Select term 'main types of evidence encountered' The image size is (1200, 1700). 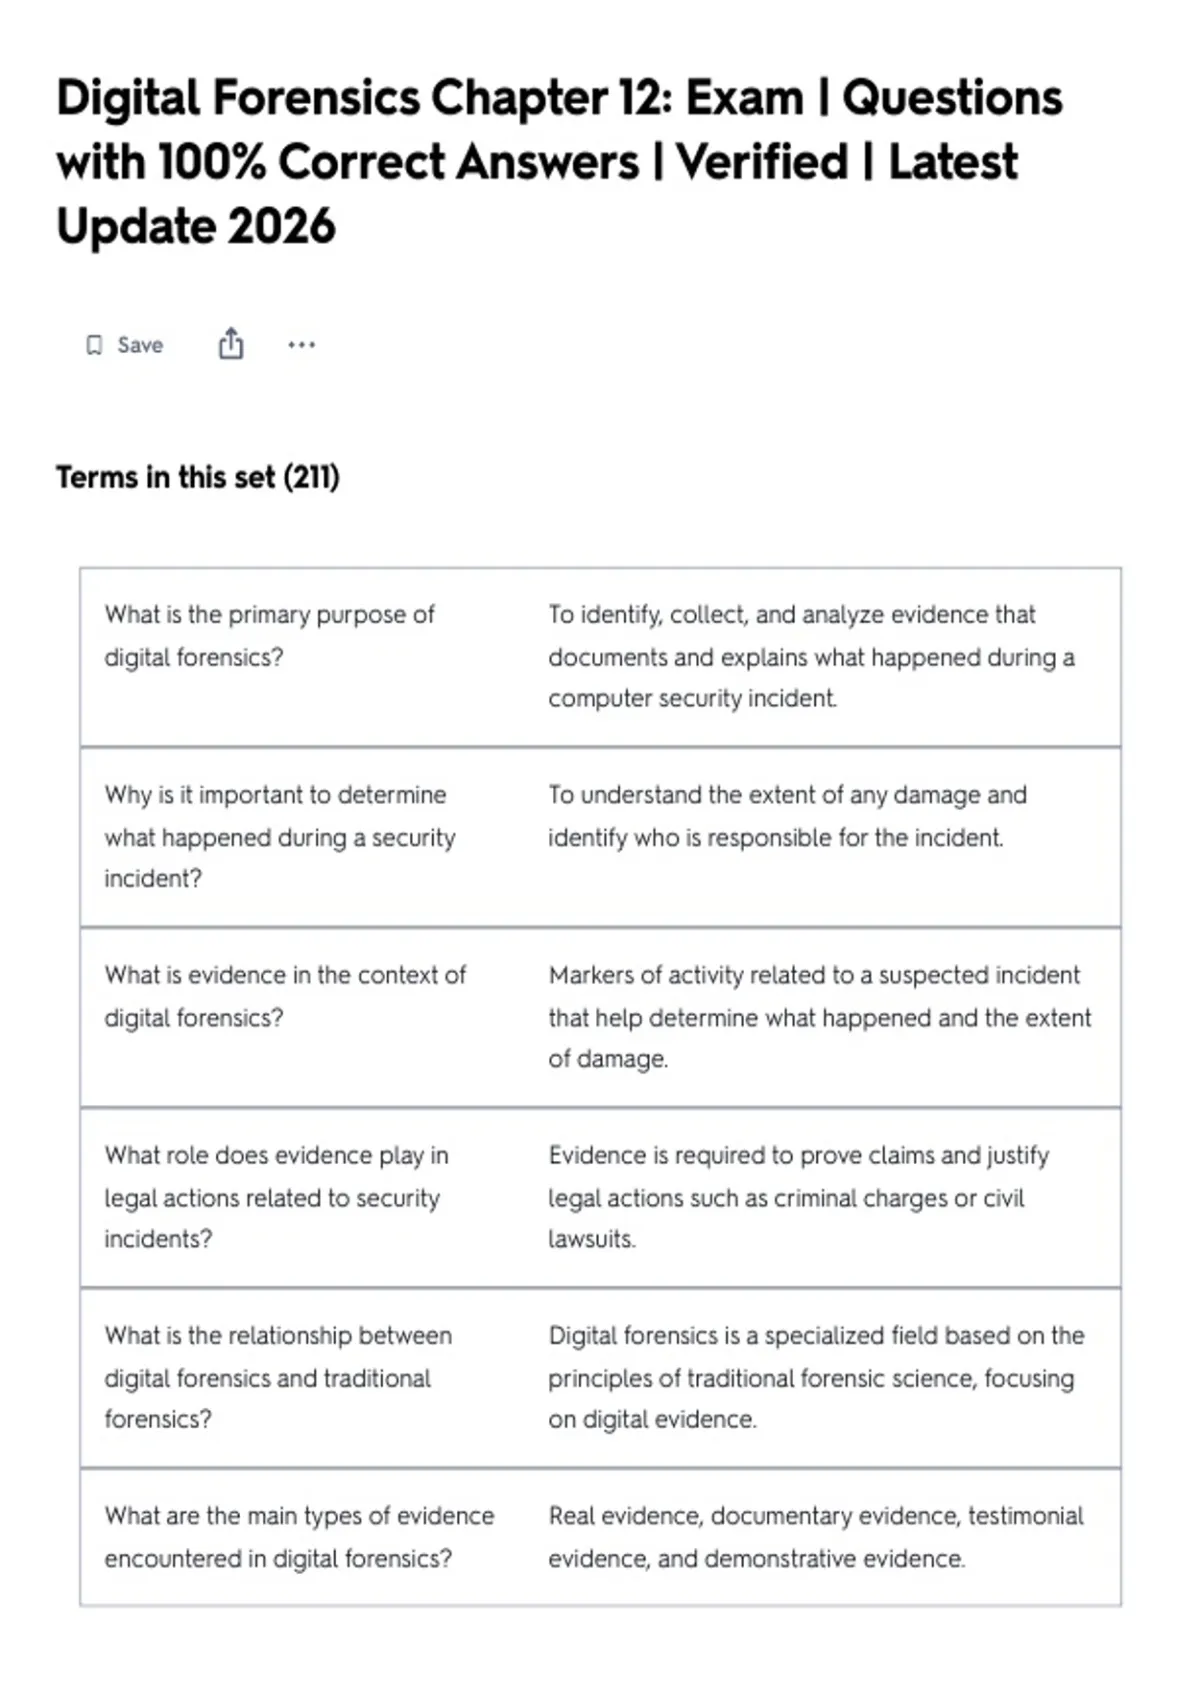point(299,1537)
